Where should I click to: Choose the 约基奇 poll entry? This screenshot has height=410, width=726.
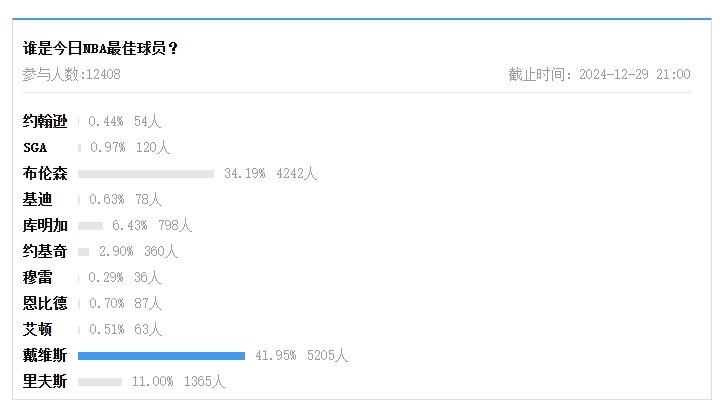(45, 251)
